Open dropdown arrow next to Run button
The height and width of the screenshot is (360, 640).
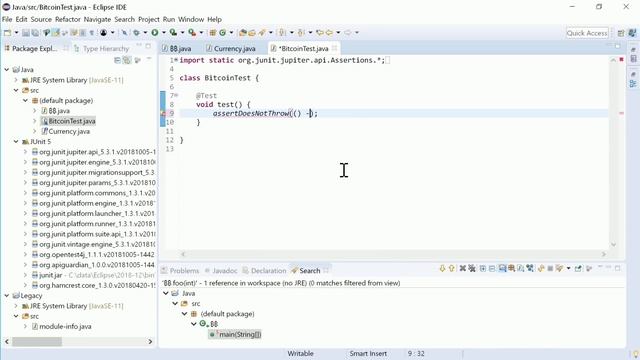163,33
